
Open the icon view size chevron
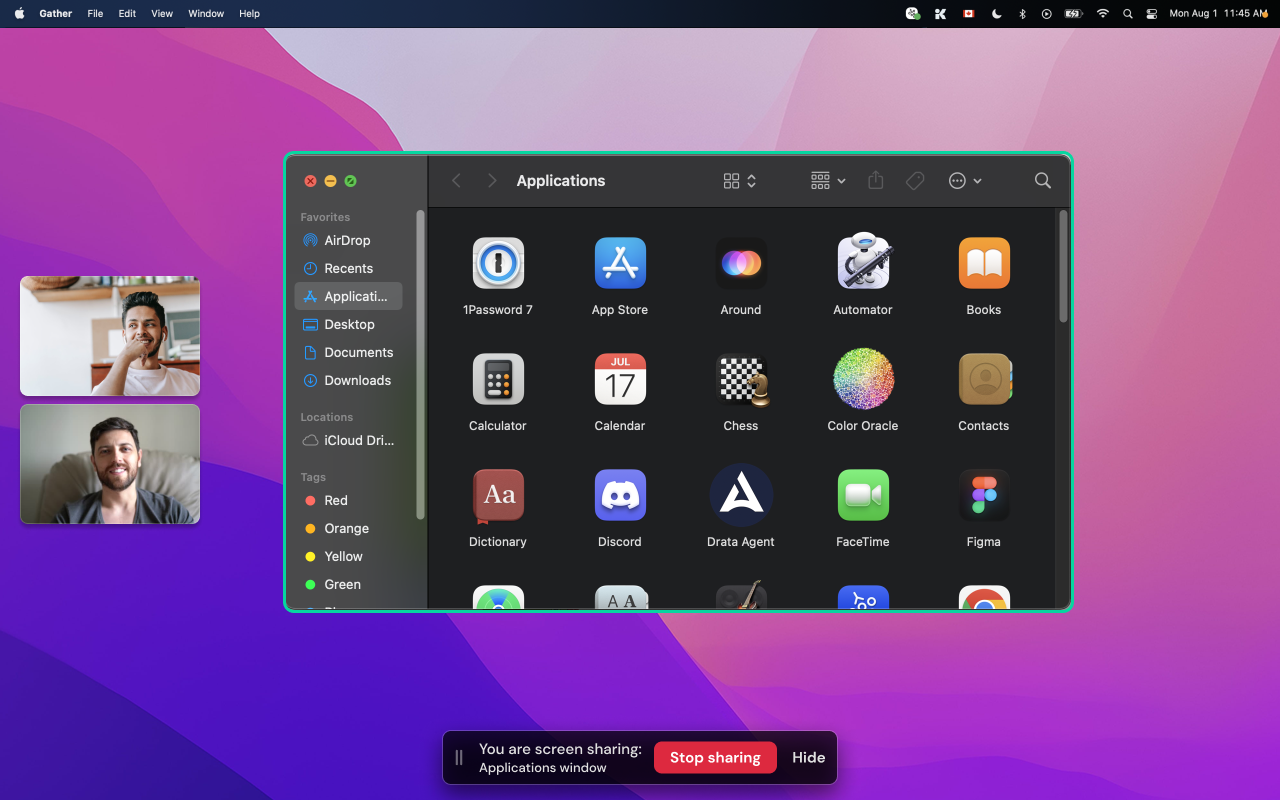click(750, 181)
